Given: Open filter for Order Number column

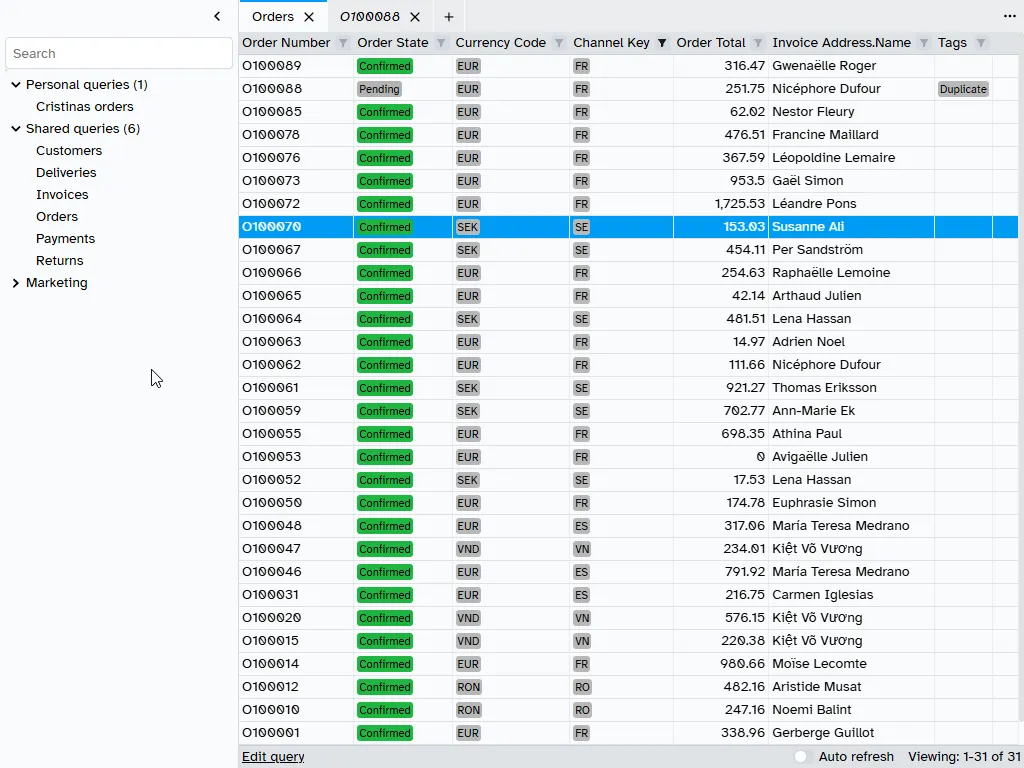Looking at the screenshot, I should click(343, 43).
